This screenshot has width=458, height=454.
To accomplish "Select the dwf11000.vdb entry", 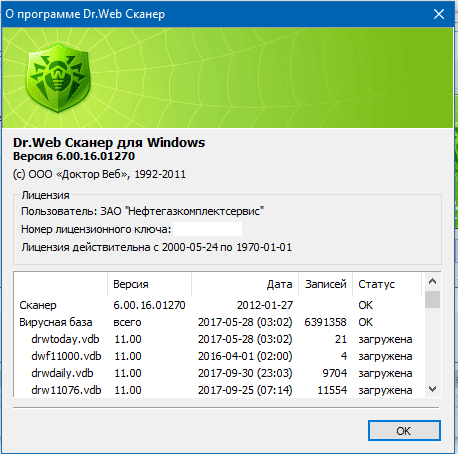I will pos(219,356).
